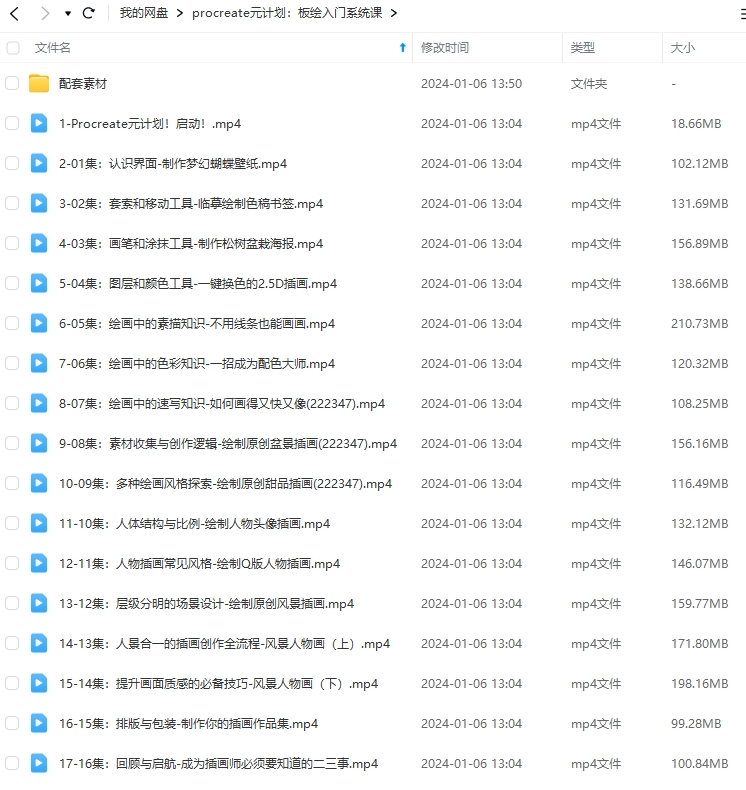Open the navigation history dropdown triangle

pos(68,14)
